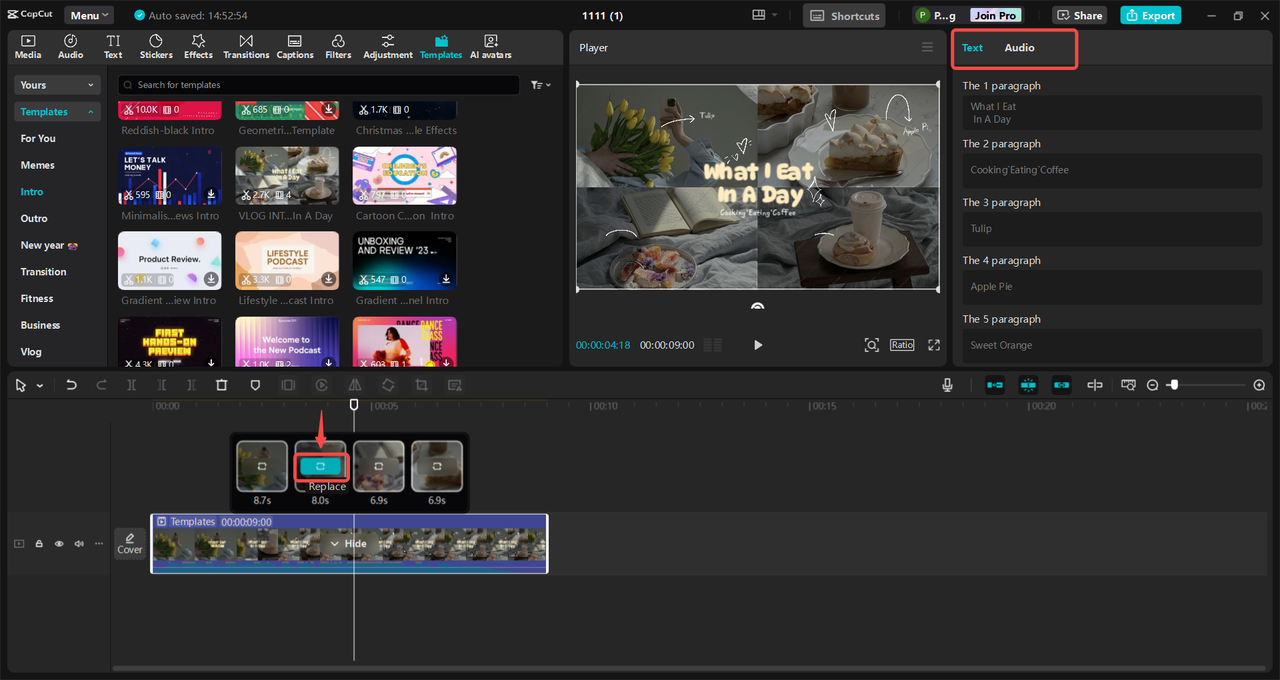Viewport: 1280px width, 680px height.
Task: Select the Fitness template category
Action: tap(37, 298)
